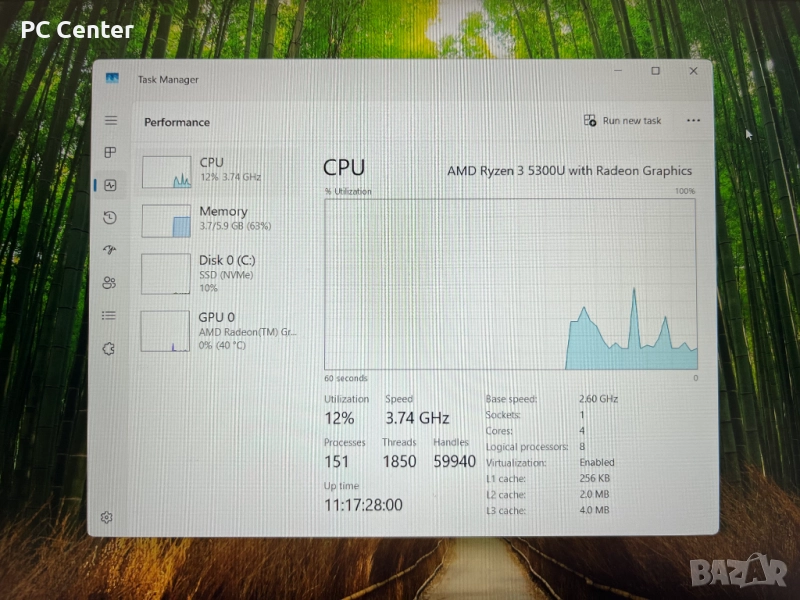Switch to the Users page icon

[x=110, y=283]
